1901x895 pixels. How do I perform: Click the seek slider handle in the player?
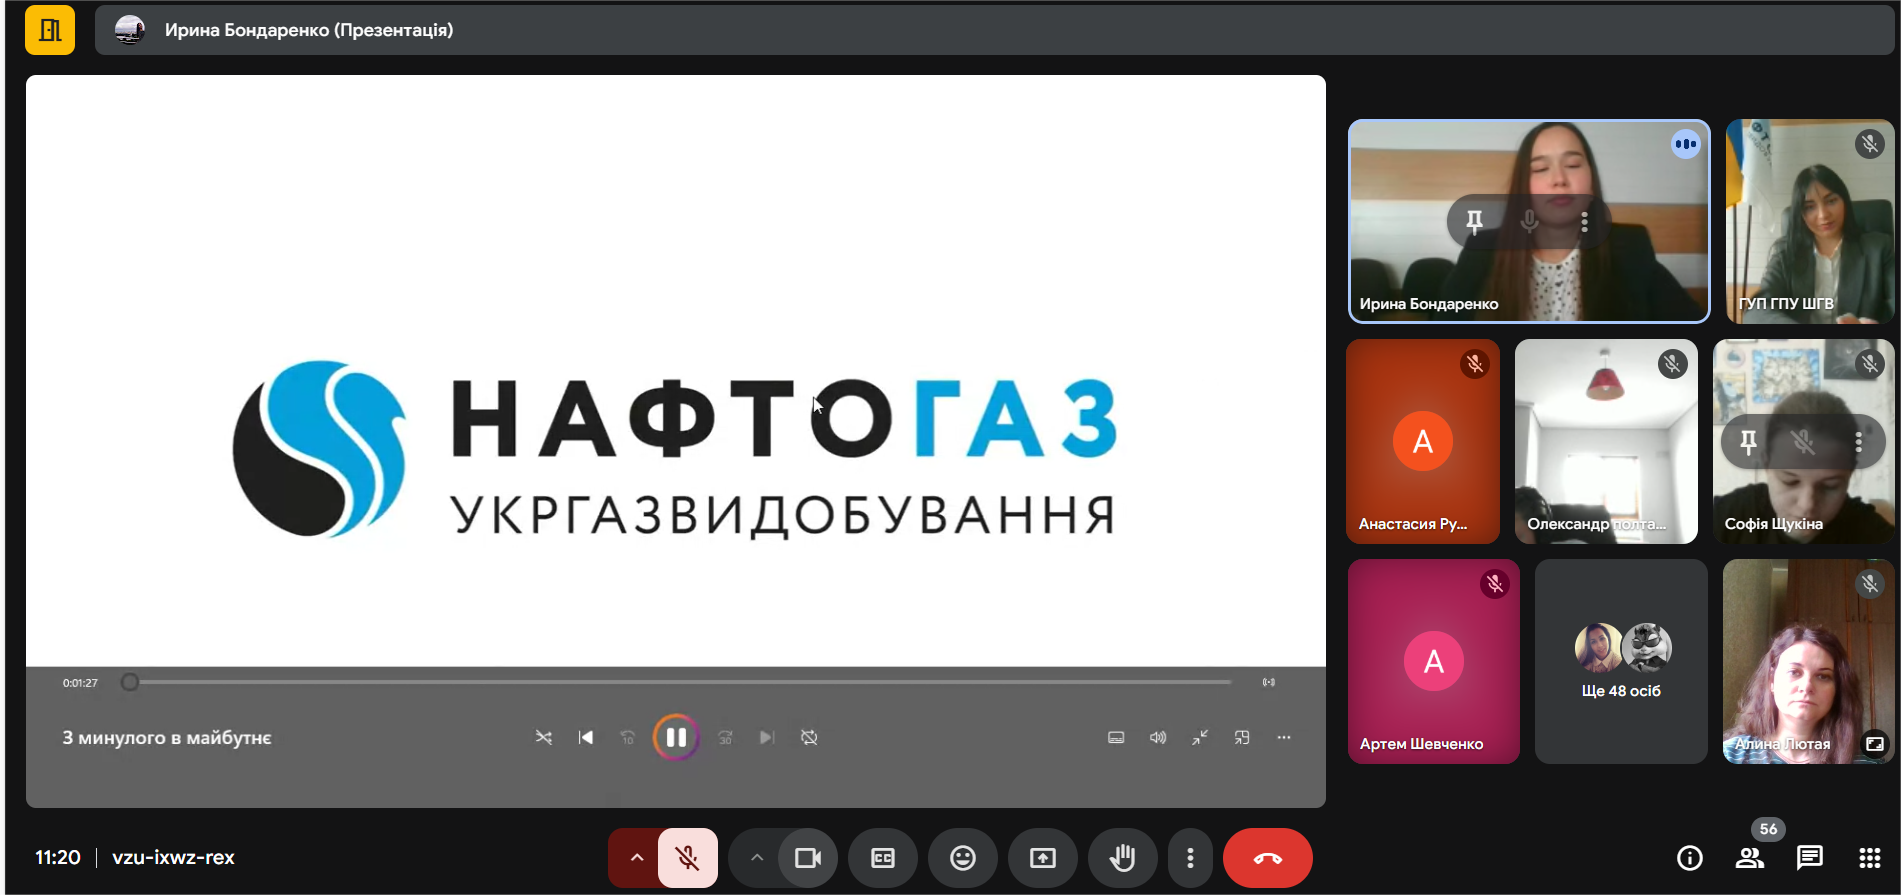pos(130,682)
